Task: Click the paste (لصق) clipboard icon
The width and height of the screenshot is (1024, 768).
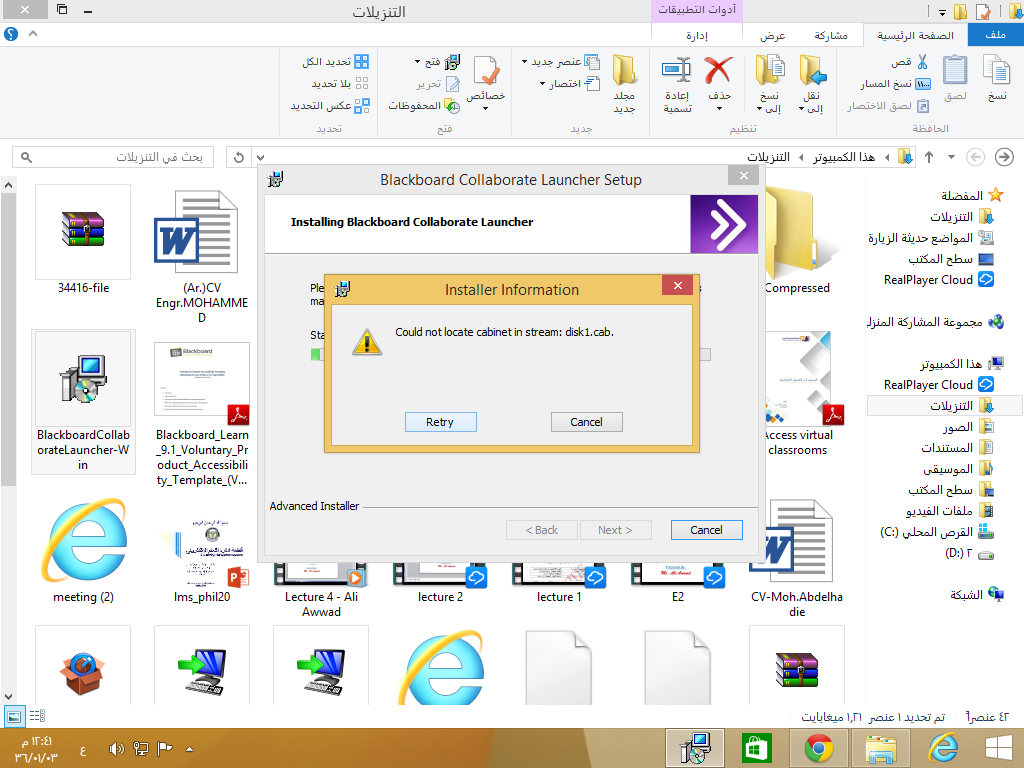Action: coord(955,71)
